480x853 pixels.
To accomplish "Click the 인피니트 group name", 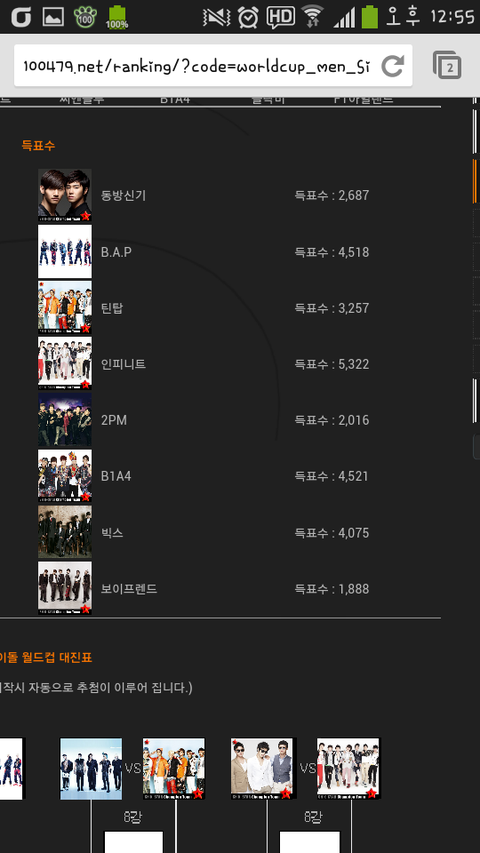I will click(x=124, y=364).
